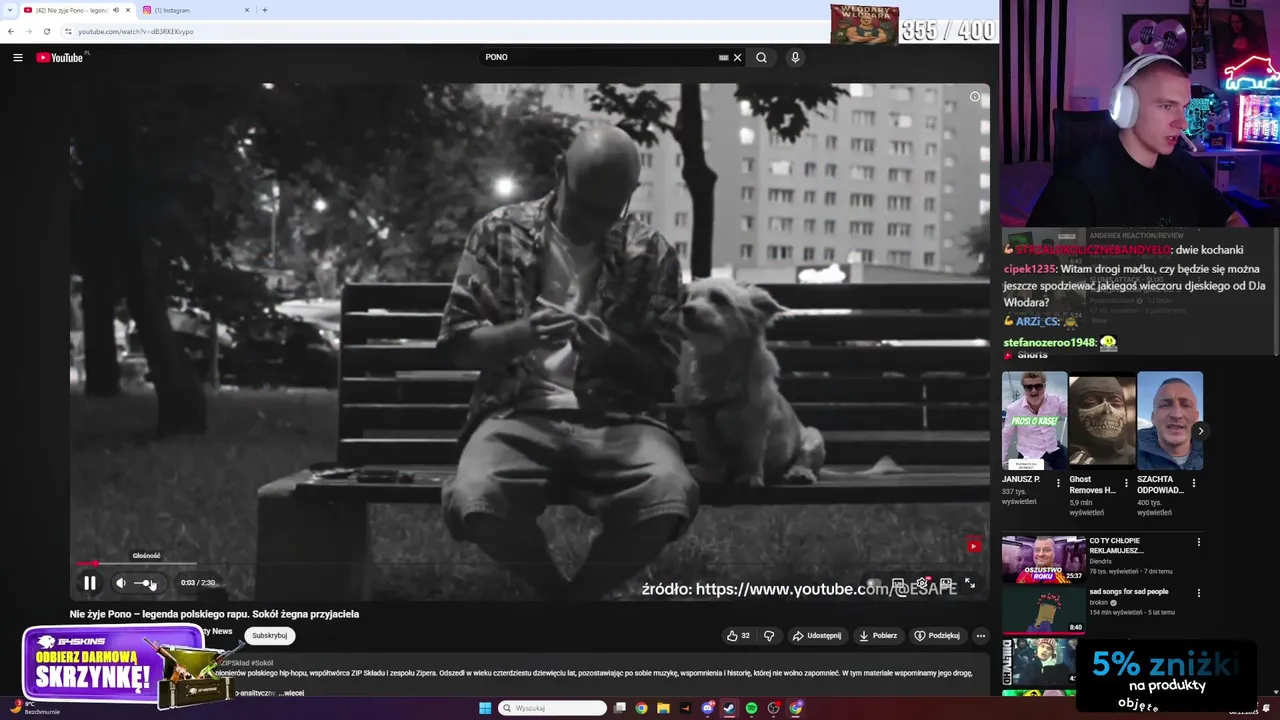The image size is (1280, 720).
Task: Open the player settings gear
Action: click(922, 583)
